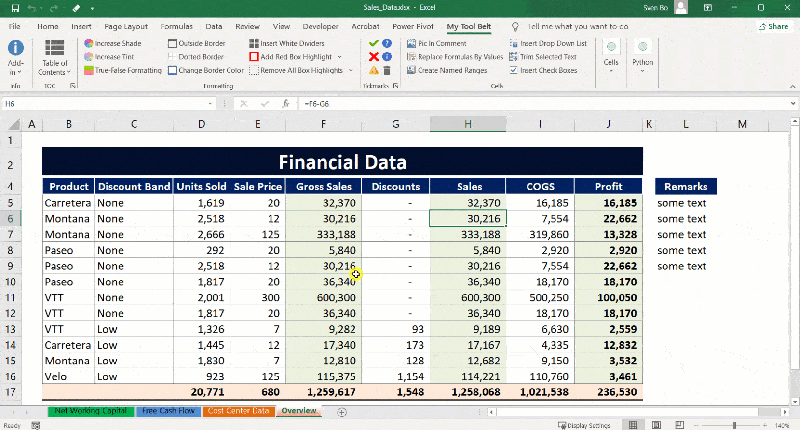Click Trim Selected Text

click(543, 57)
